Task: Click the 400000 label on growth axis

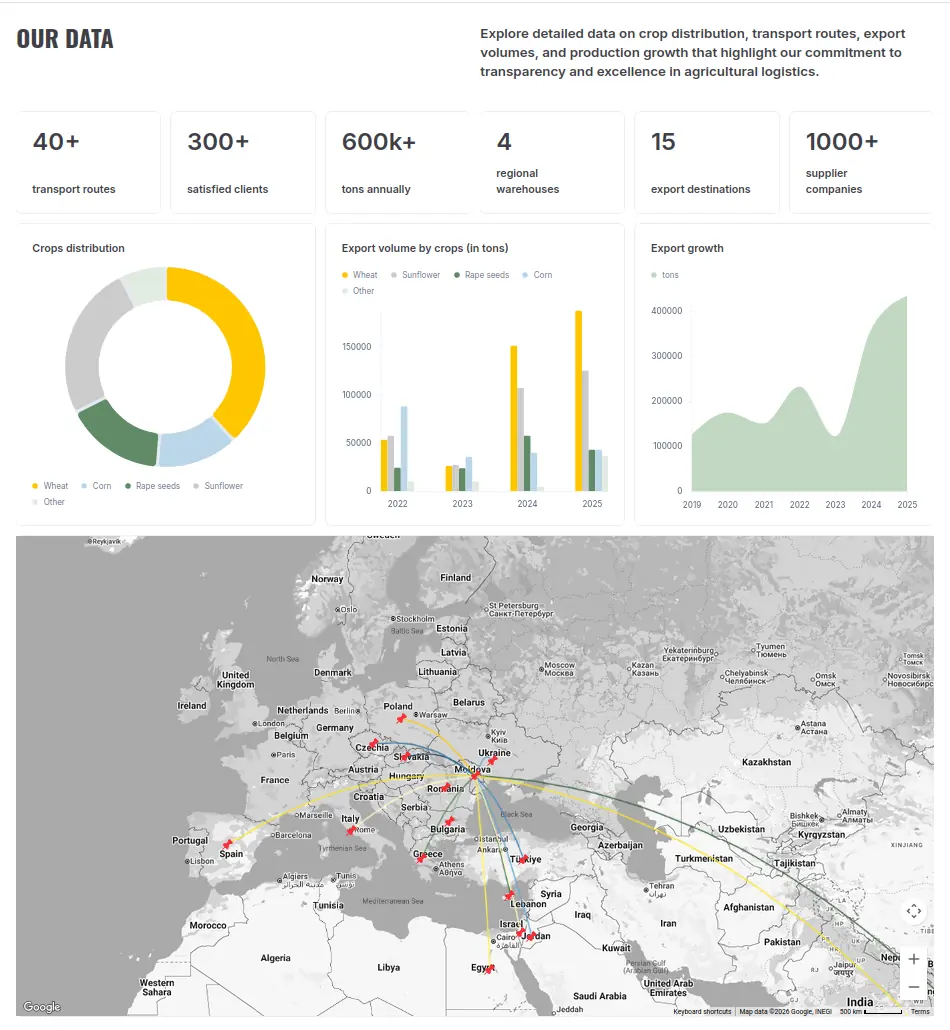Action: tap(667, 311)
